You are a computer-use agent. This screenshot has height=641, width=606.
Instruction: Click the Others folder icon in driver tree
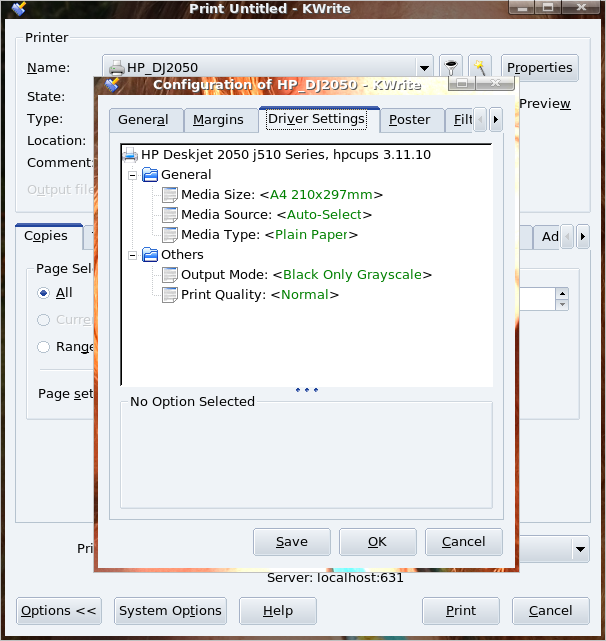pos(150,255)
